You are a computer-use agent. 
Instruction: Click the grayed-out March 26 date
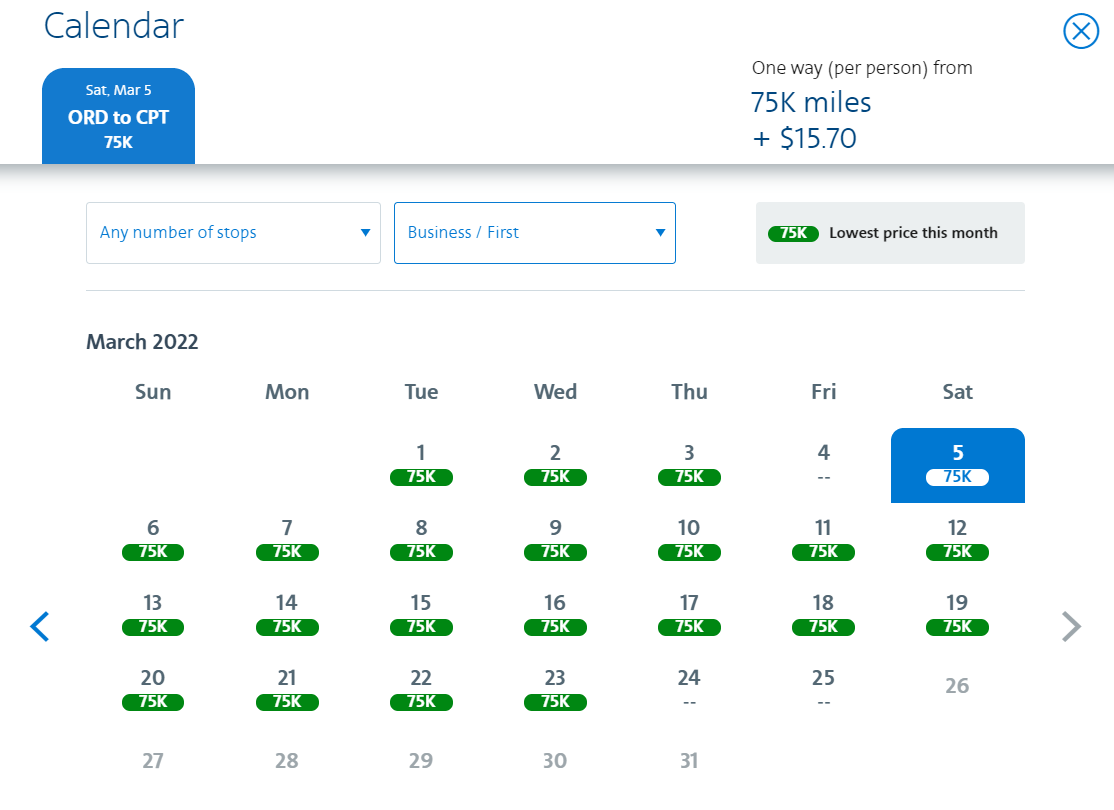957,686
